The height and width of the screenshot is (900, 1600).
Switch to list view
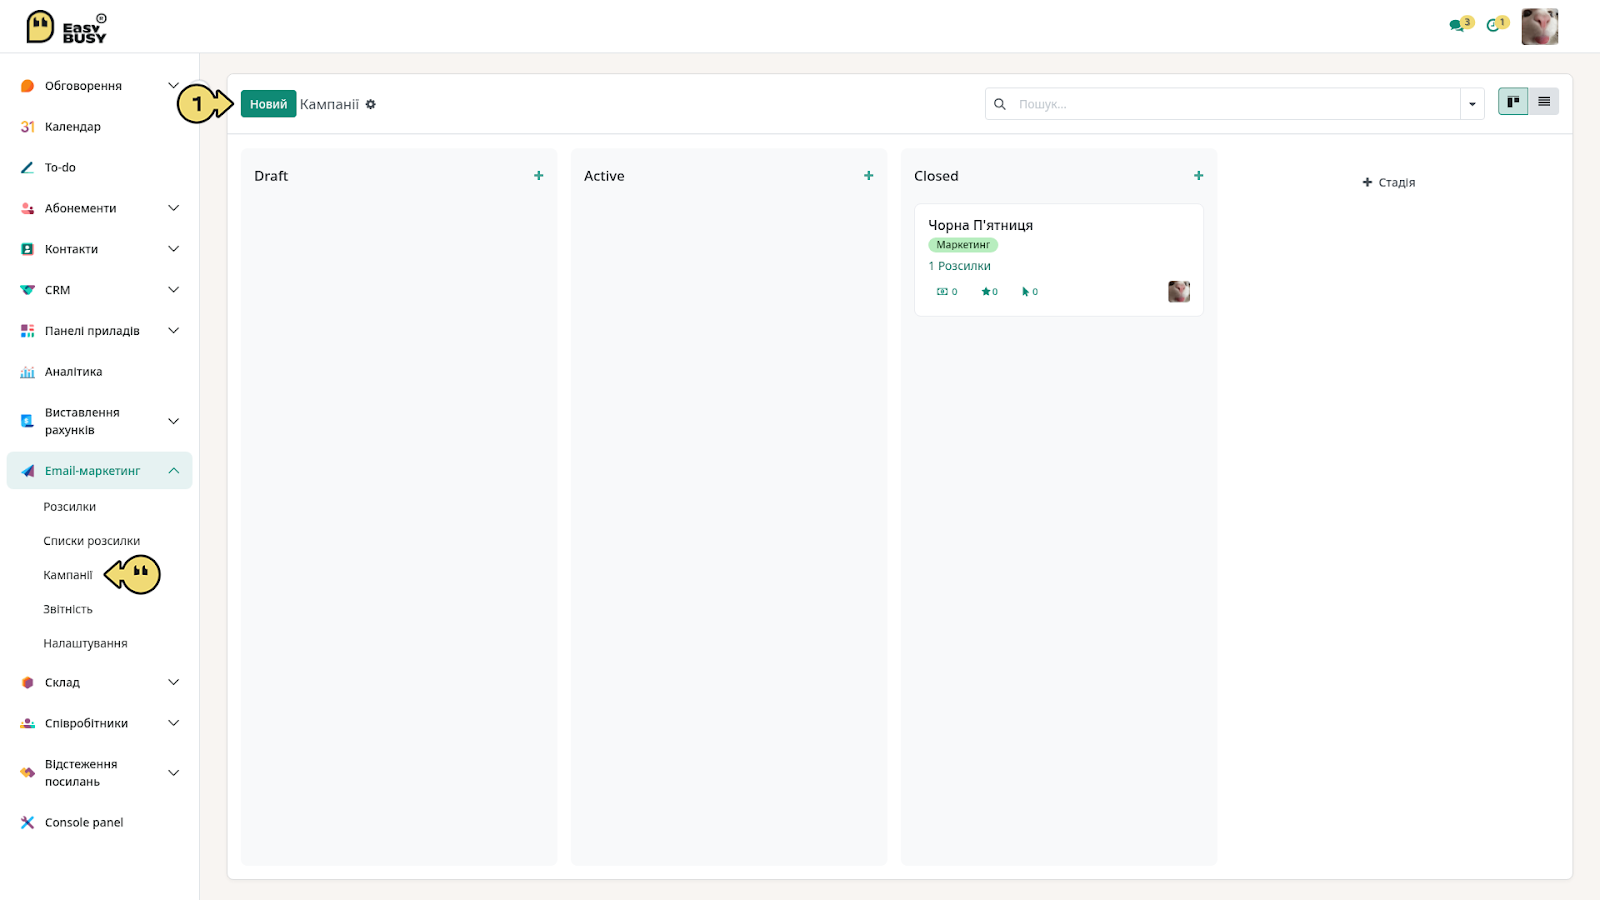(x=1544, y=101)
